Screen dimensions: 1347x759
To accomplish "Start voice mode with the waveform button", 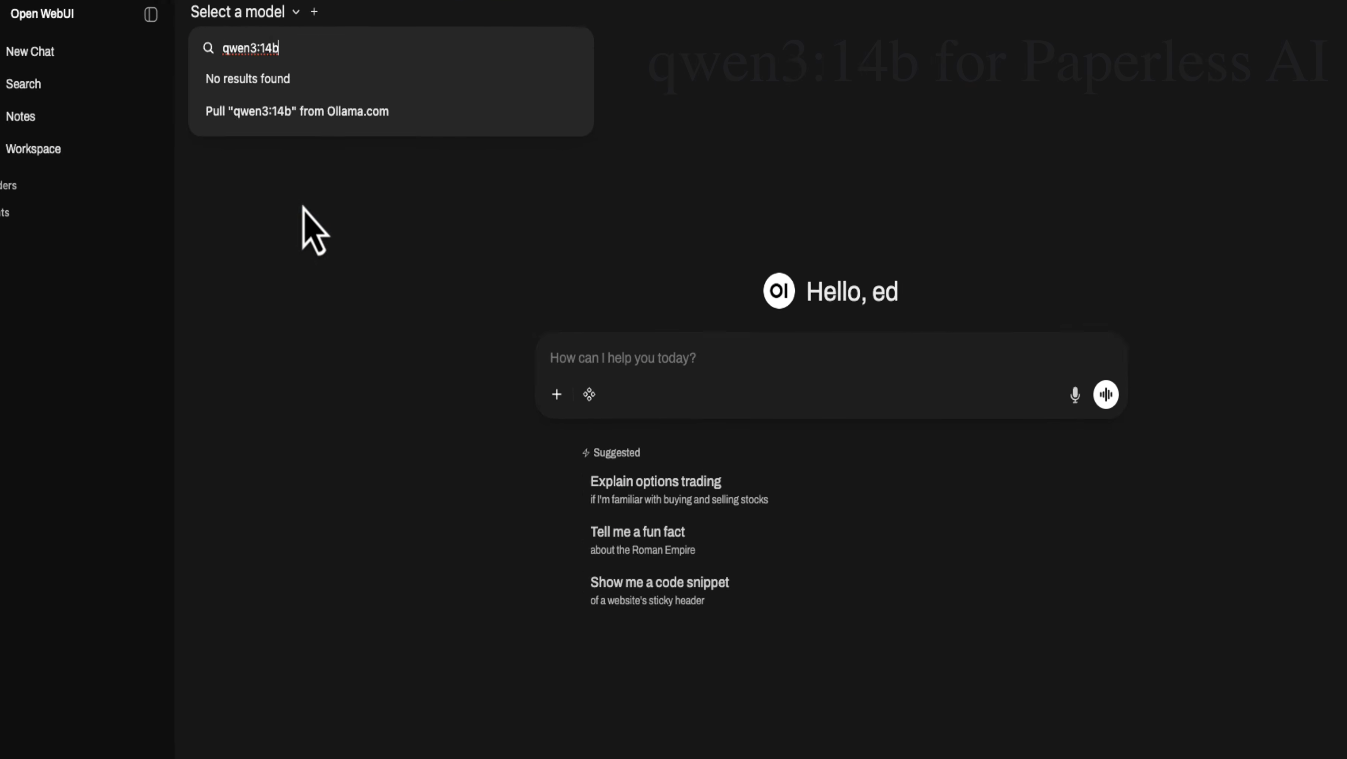I will tap(1106, 395).
